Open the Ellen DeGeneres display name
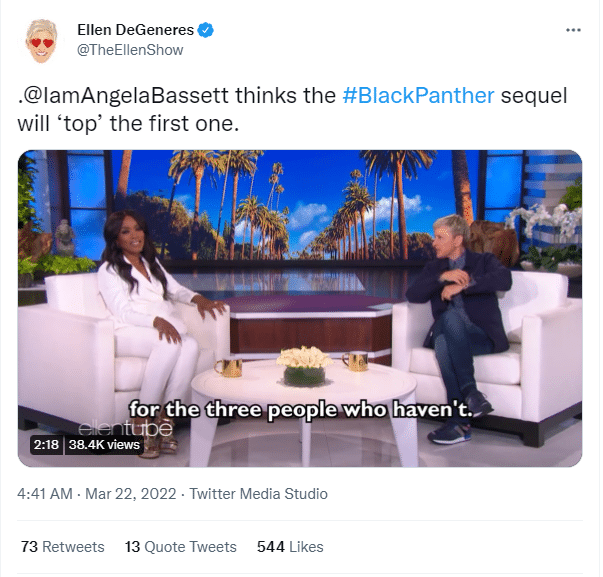The image size is (603, 577). click(x=135, y=30)
